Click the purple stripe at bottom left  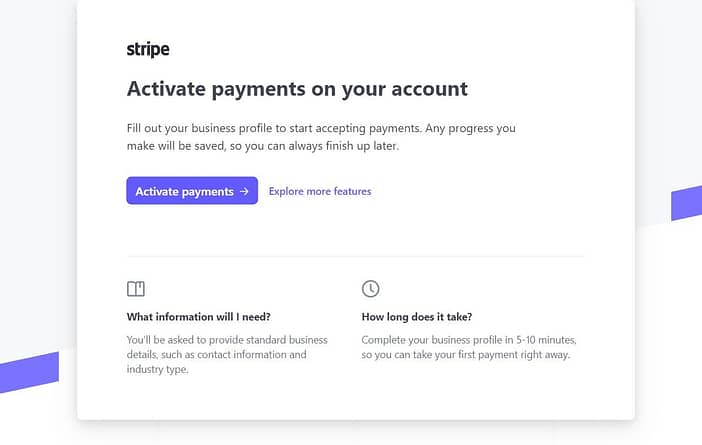(x=30, y=372)
